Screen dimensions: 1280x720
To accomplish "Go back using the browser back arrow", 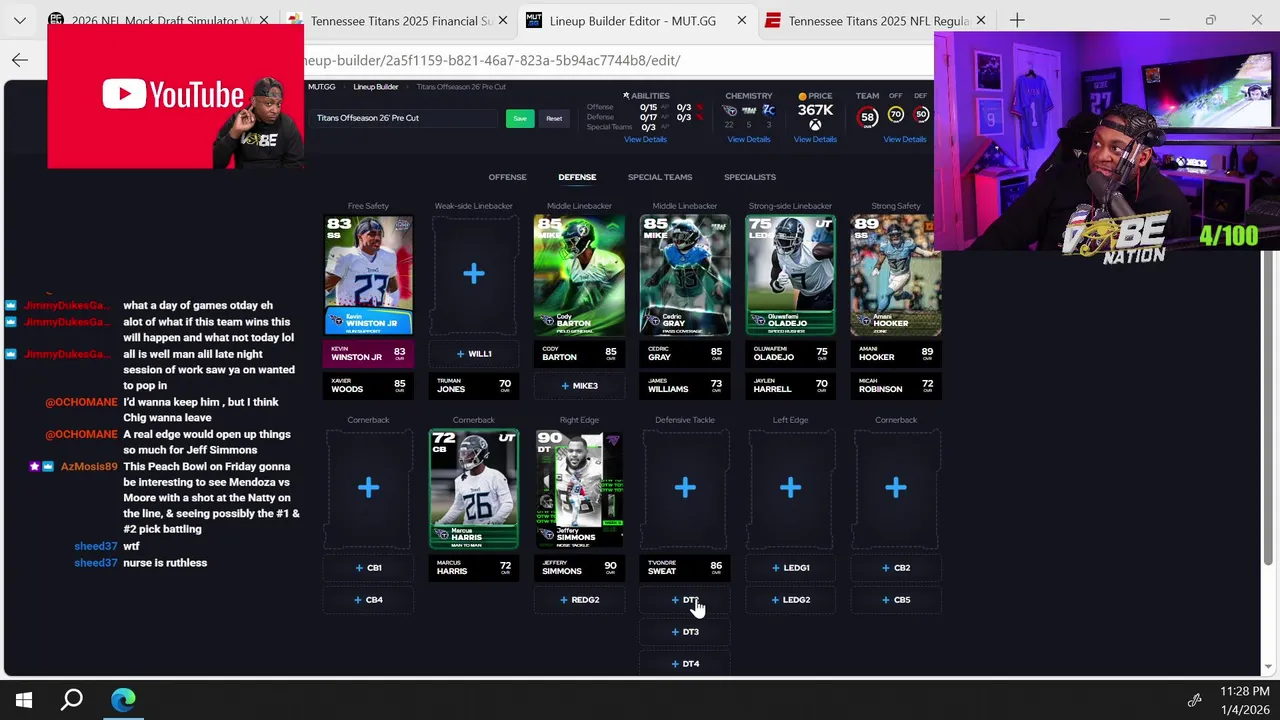I will click(x=20, y=60).
